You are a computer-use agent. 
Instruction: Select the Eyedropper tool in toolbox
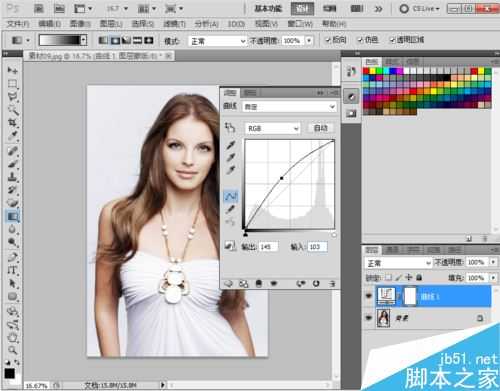13,136
